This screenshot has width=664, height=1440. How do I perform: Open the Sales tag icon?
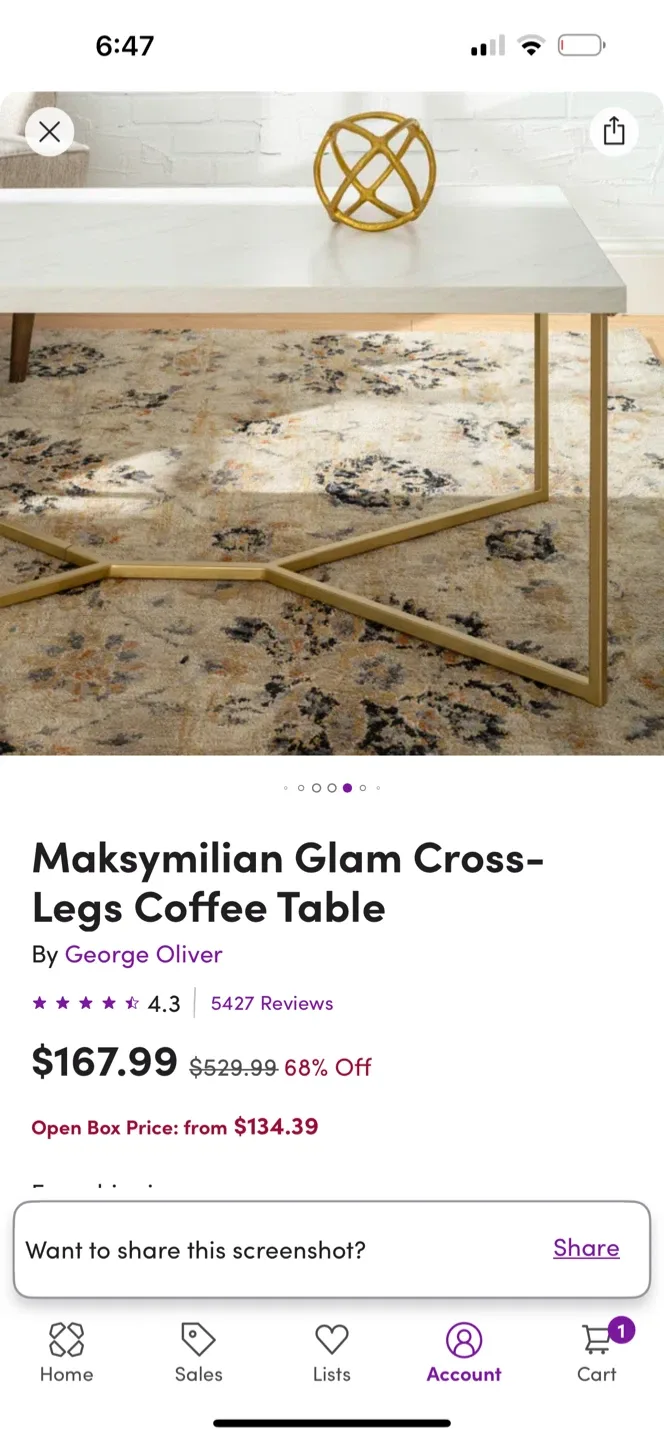click(198, 1339)
